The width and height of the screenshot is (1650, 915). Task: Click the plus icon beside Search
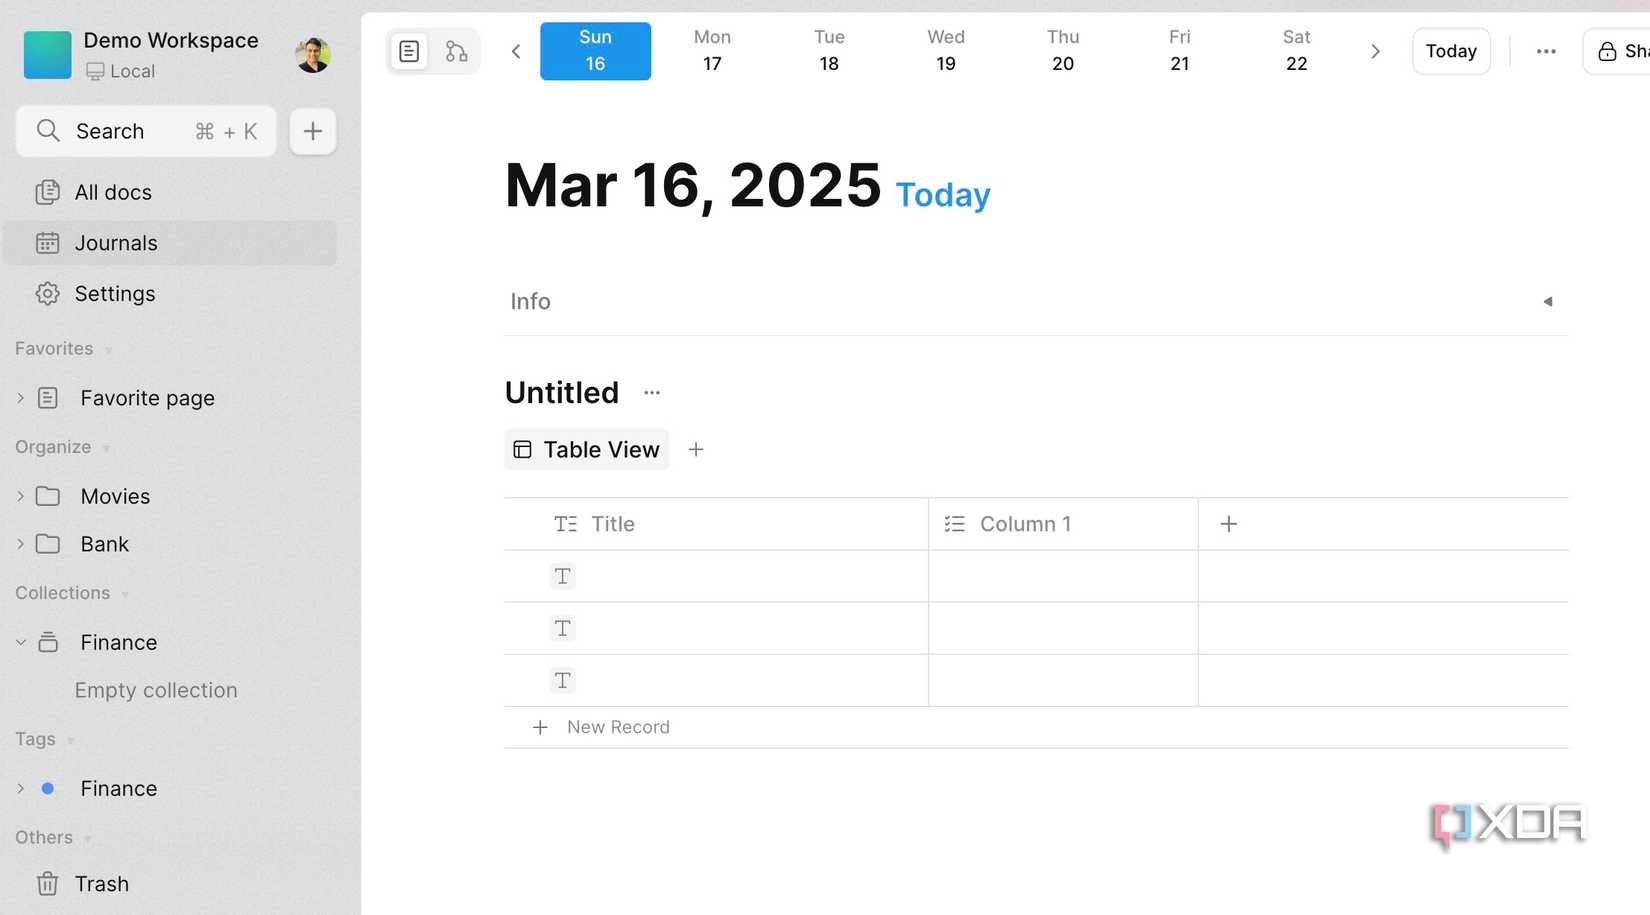[x=313, y=131]
